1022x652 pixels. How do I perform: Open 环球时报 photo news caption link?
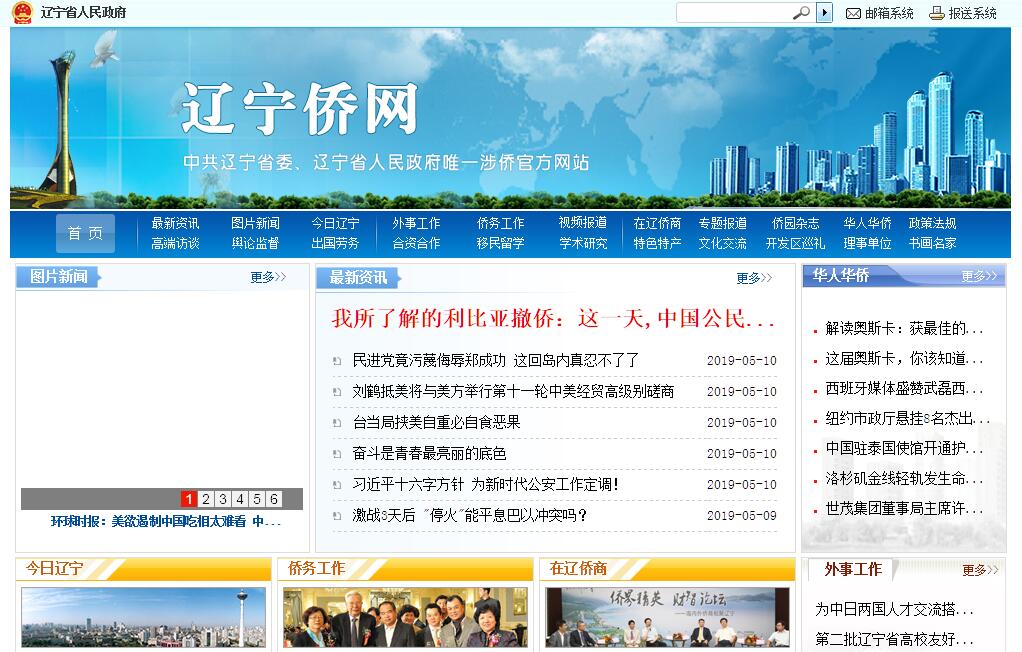tap(166, 521)
